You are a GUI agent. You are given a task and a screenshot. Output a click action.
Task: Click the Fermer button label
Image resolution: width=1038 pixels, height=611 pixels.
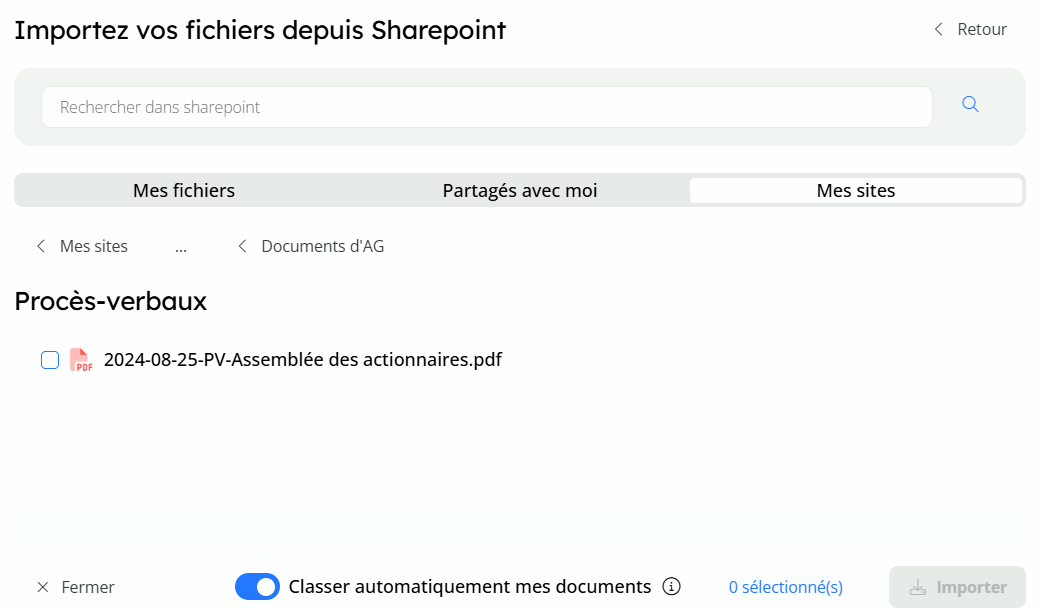[88, 587]
